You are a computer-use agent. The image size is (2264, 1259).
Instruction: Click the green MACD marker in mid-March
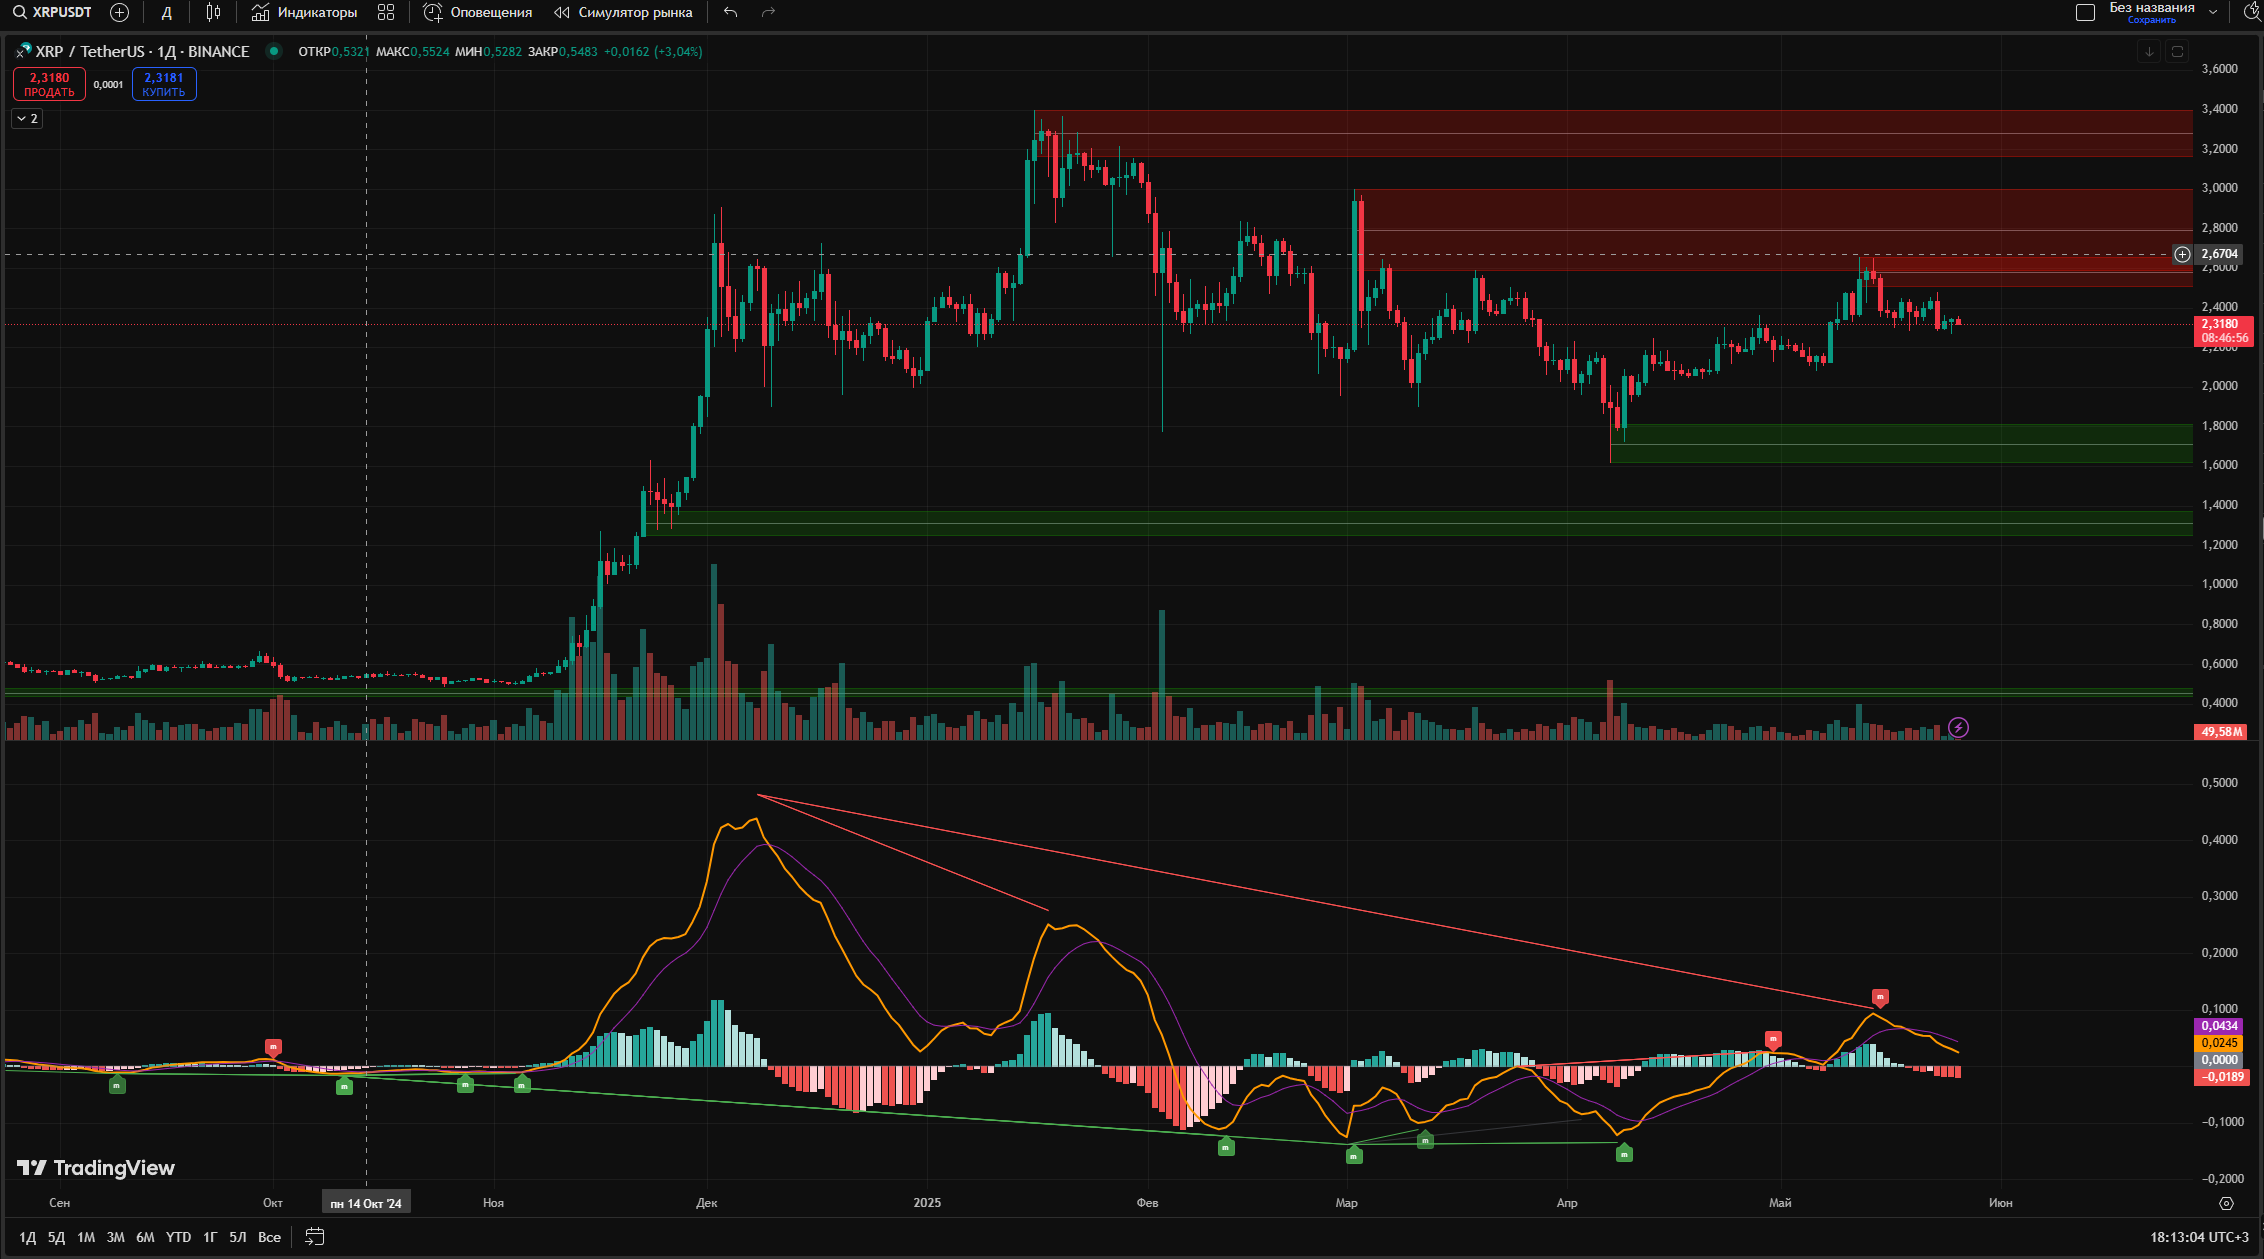click(1425, 1139)
